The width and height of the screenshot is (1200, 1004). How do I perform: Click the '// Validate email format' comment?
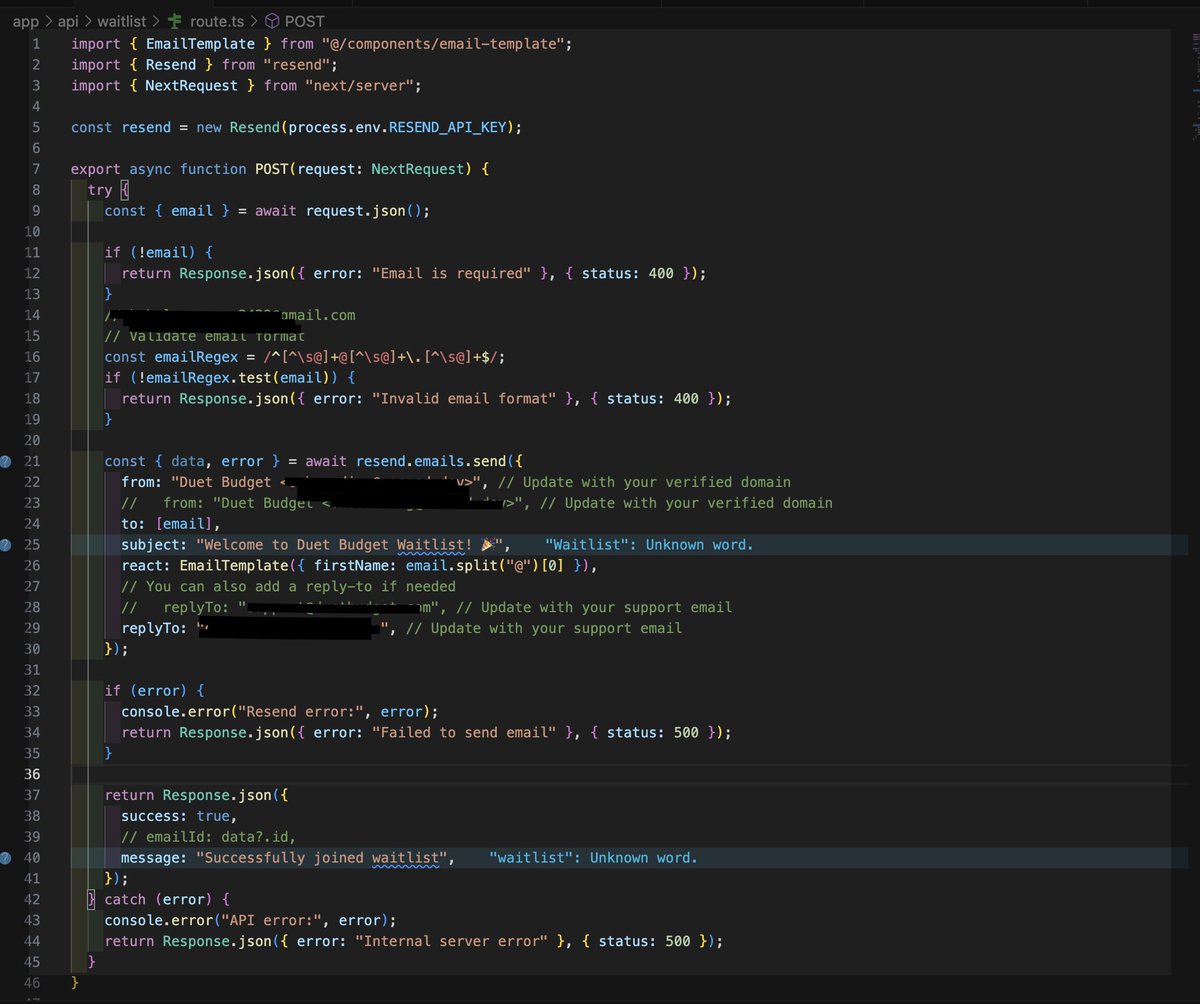[204, 336]
